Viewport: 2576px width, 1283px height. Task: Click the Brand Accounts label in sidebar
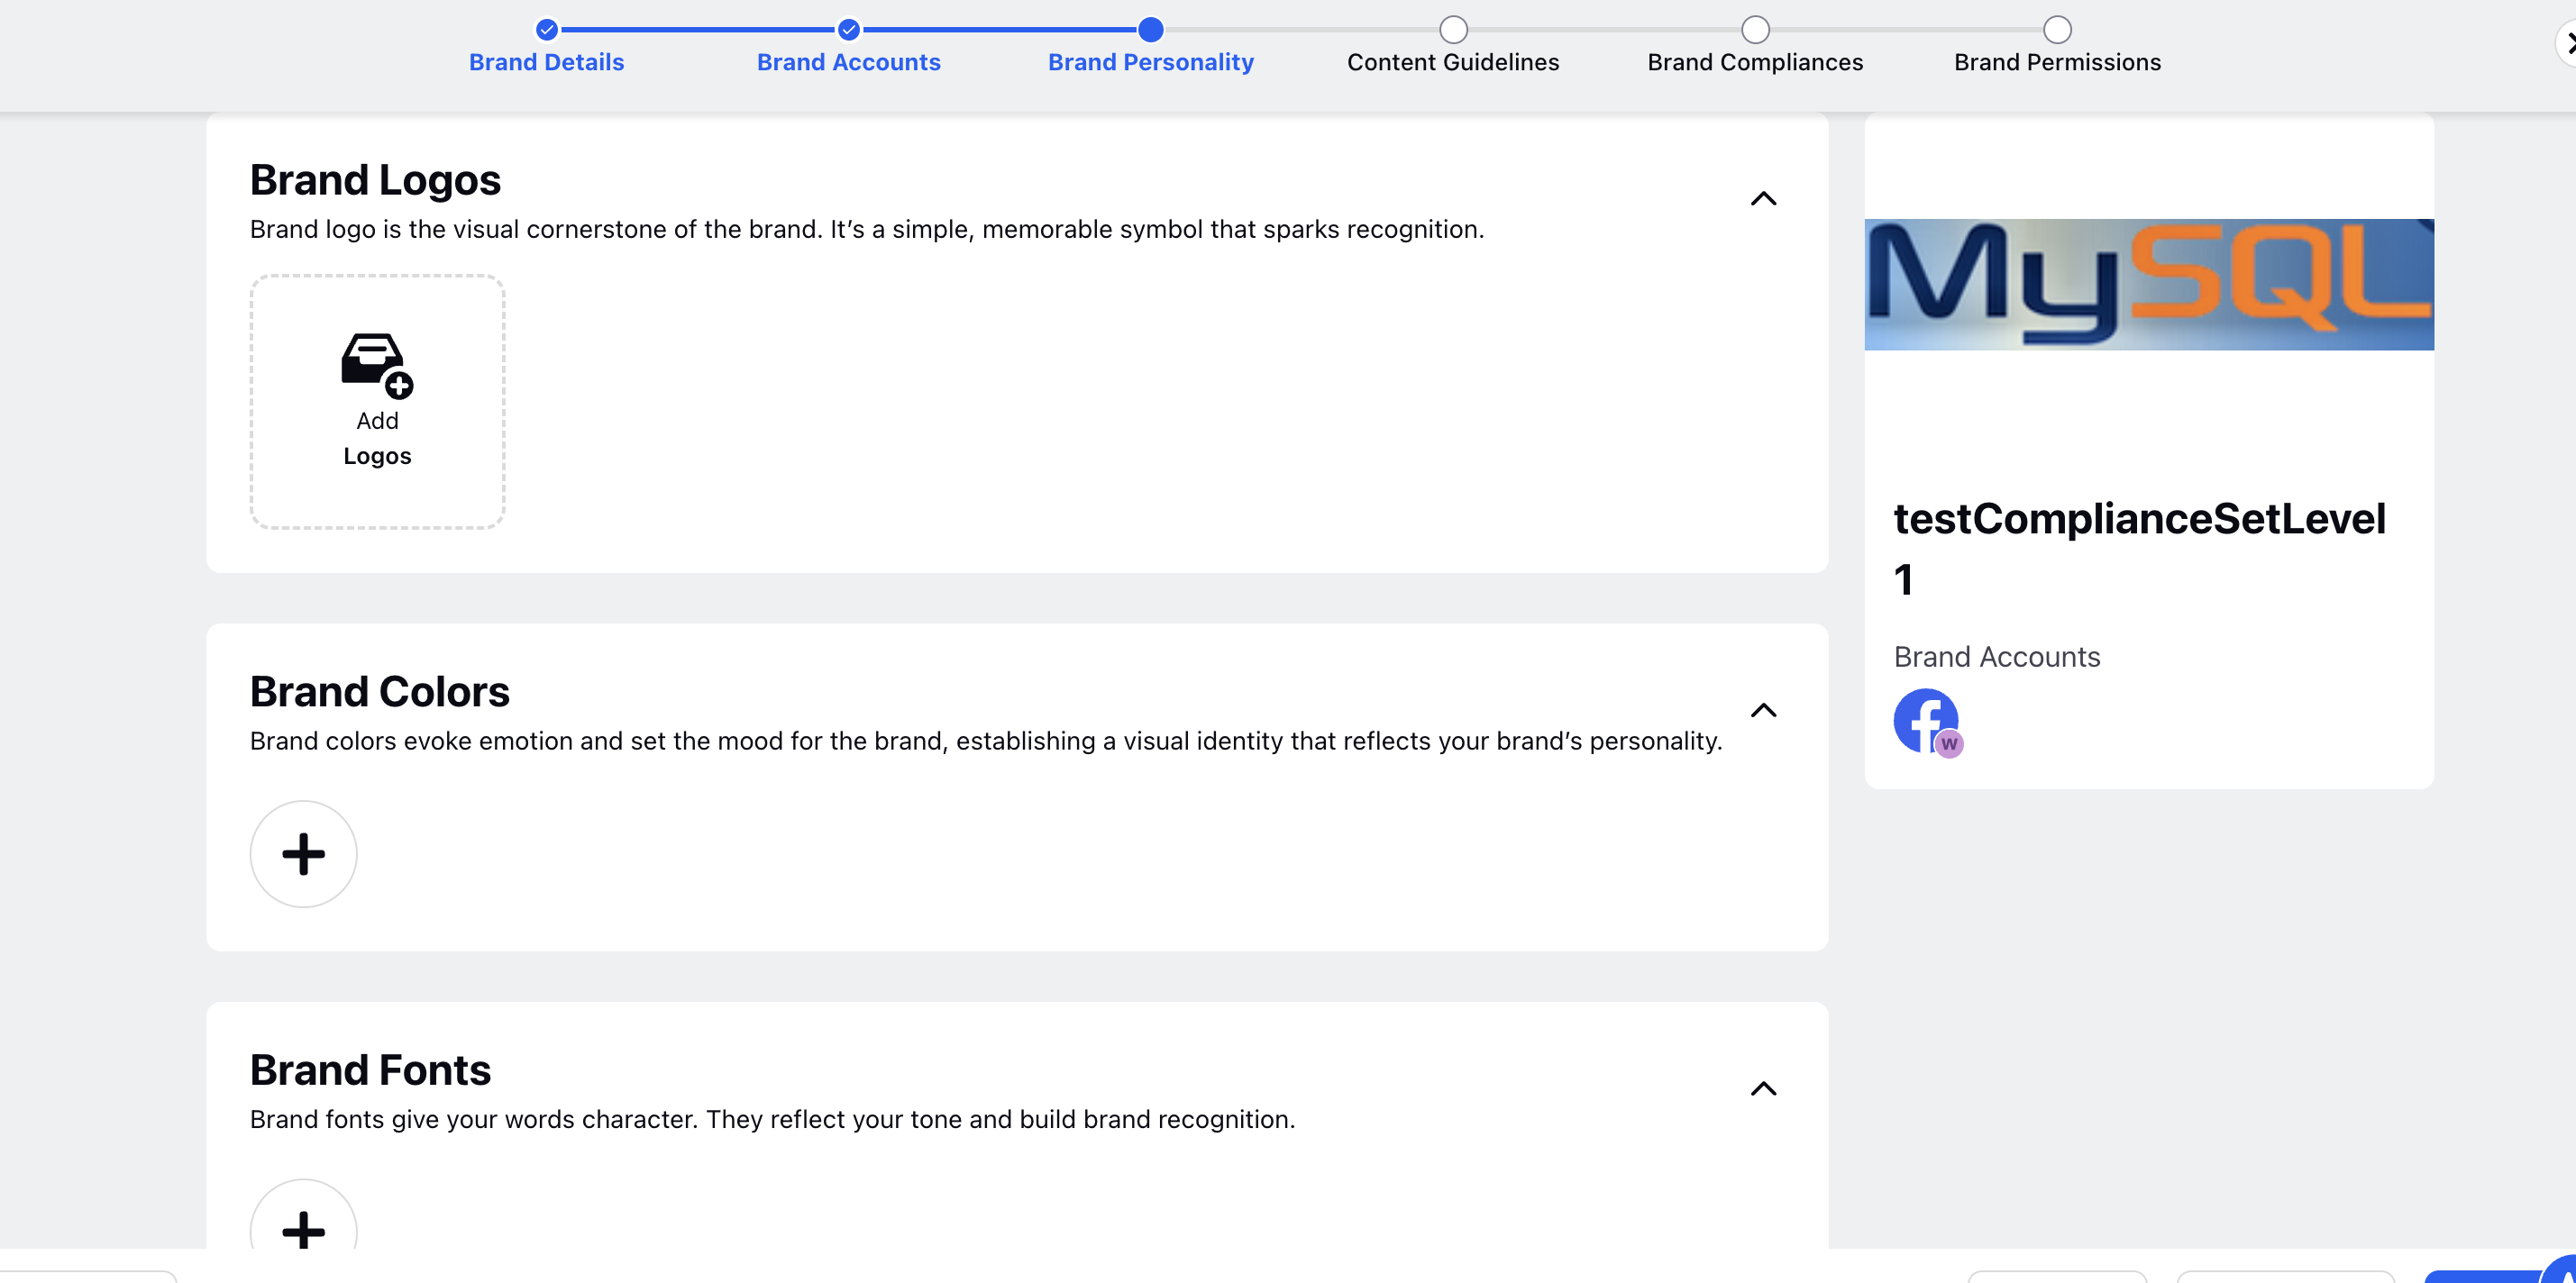click(1996, 656)
